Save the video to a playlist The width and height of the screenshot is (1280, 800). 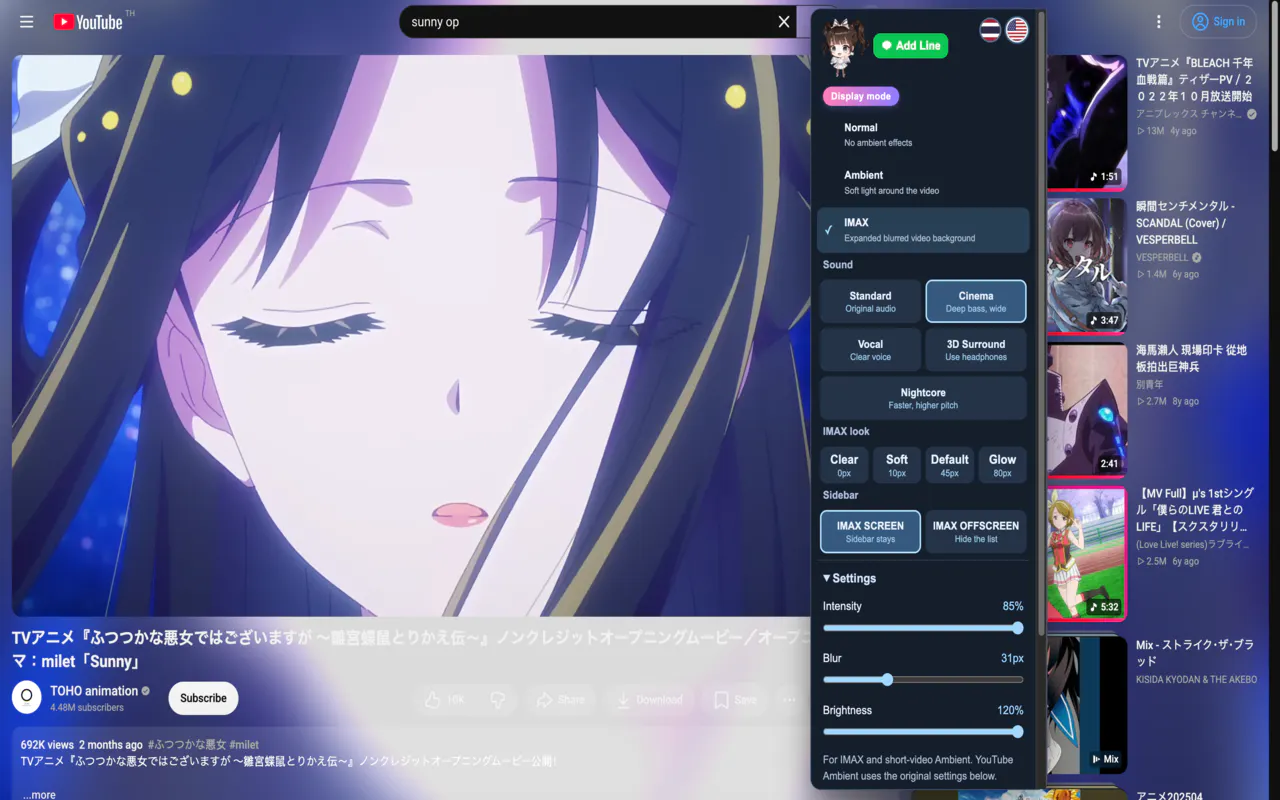click(x=735, y=700)
